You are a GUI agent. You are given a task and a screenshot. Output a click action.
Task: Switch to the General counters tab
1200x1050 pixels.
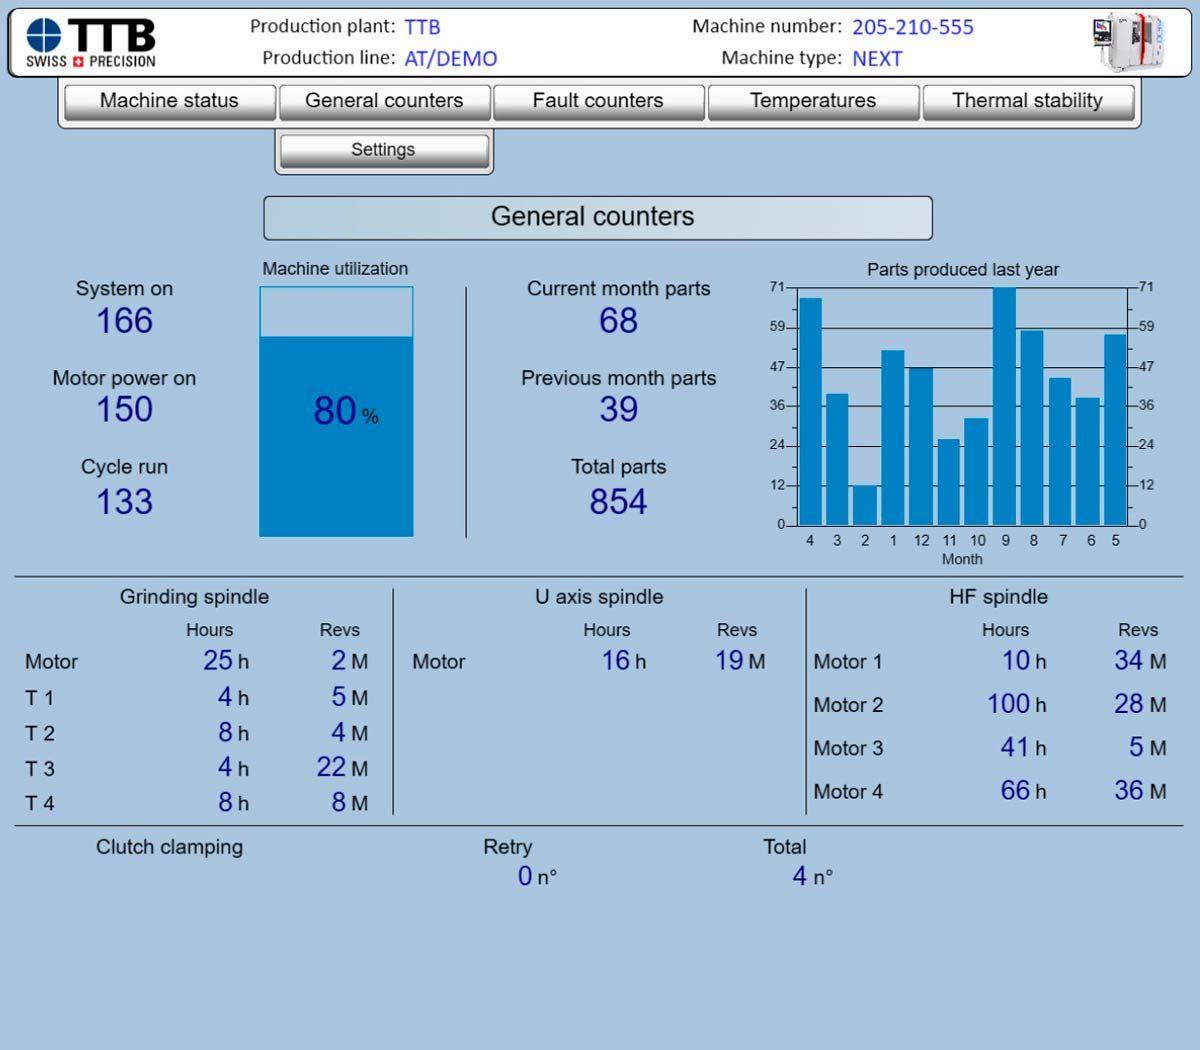pos(384,101)
